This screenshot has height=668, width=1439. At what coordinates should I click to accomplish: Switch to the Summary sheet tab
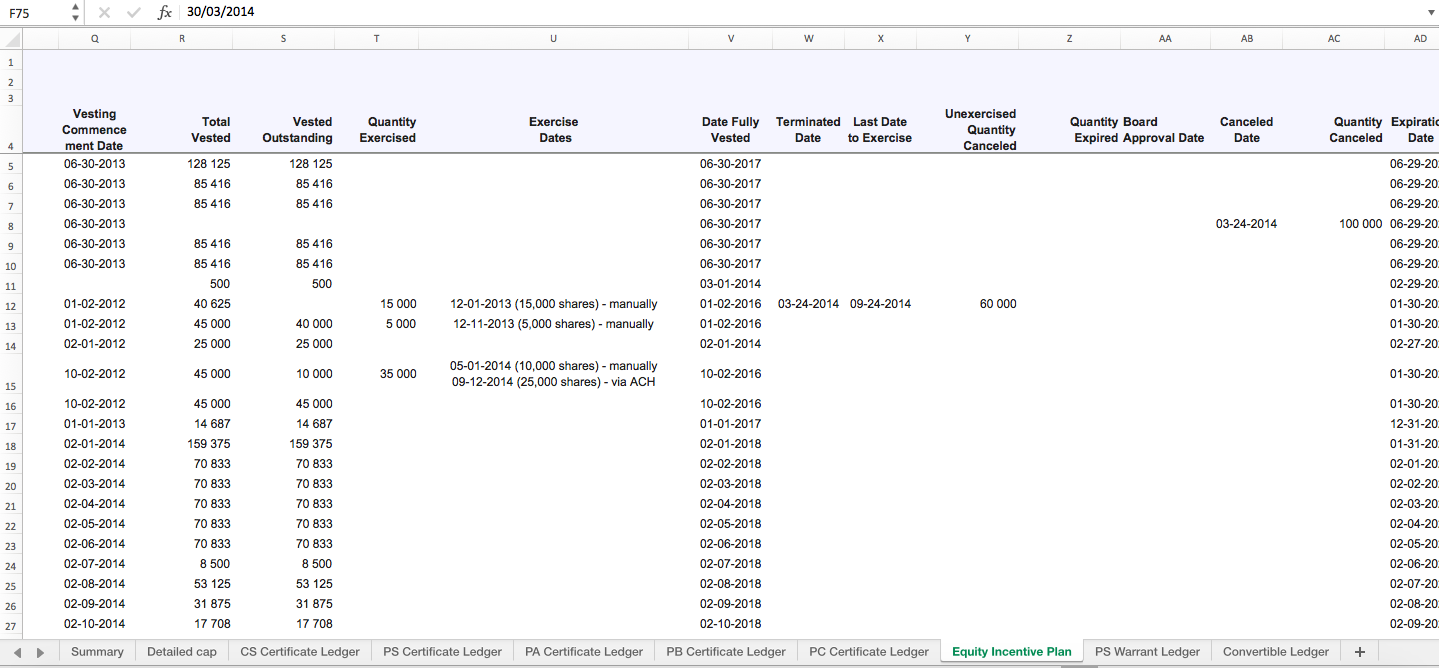click(97, 652)
